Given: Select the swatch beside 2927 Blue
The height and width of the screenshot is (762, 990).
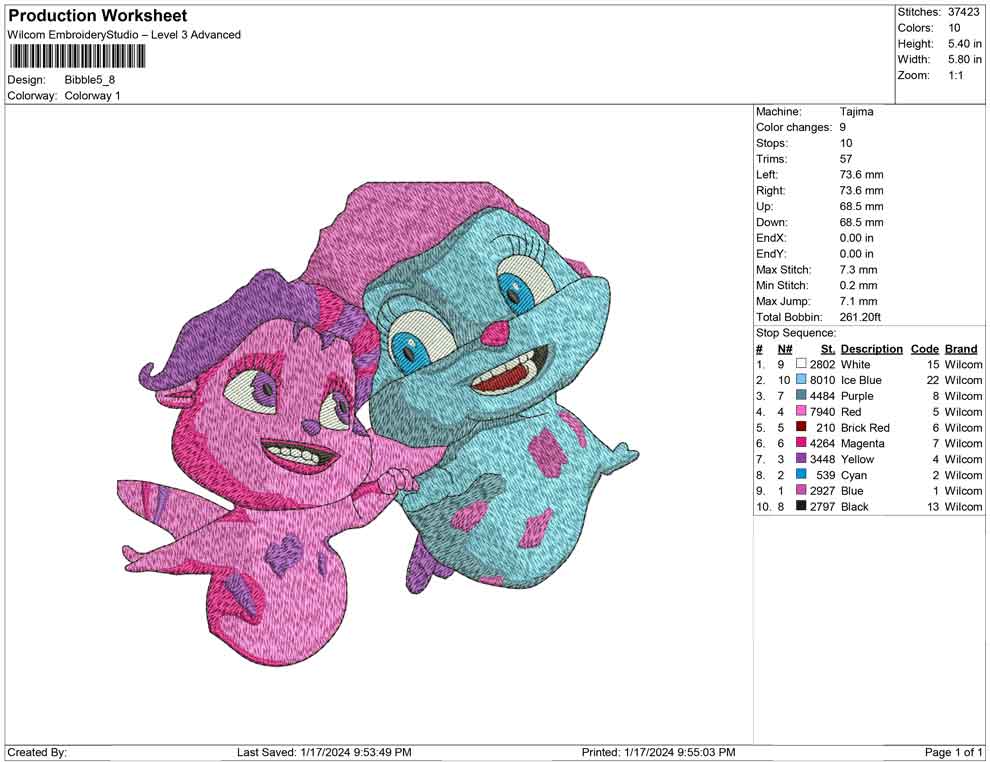Looking at the screenshot, I should [x=801, y=490].
